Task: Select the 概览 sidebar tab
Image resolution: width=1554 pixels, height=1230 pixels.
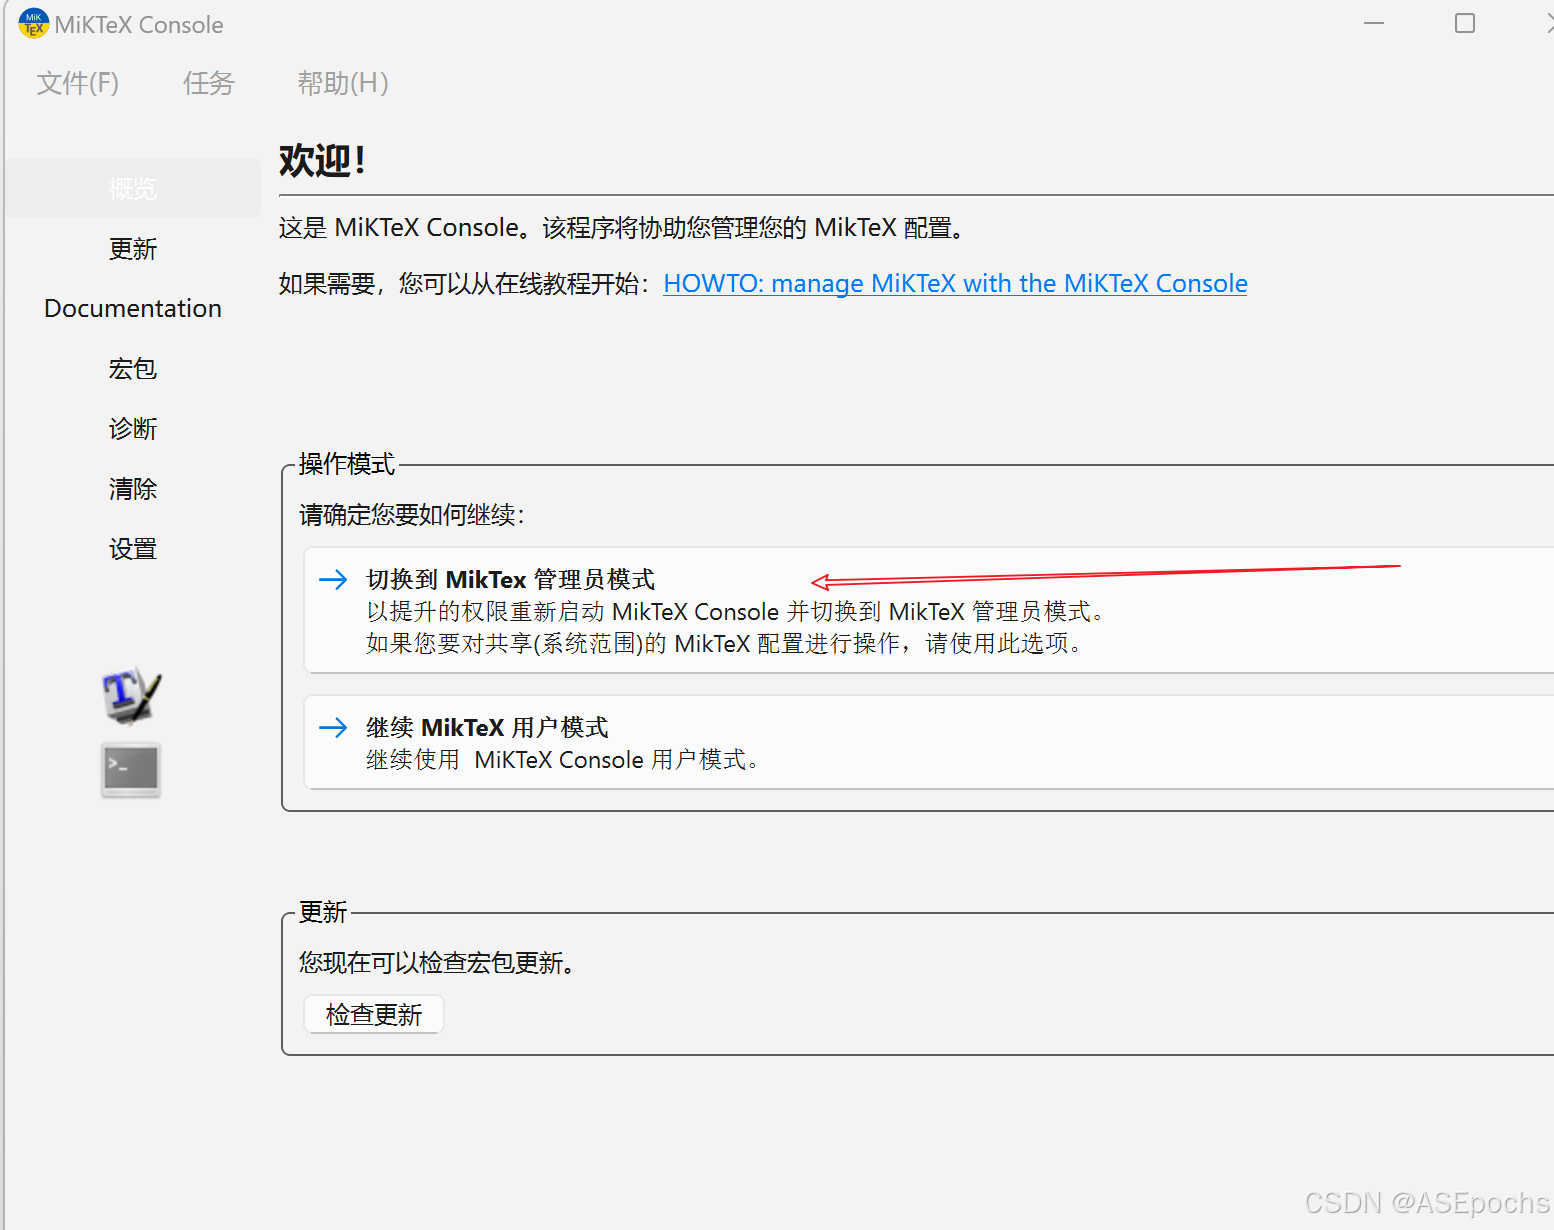Action: [133, 188]
